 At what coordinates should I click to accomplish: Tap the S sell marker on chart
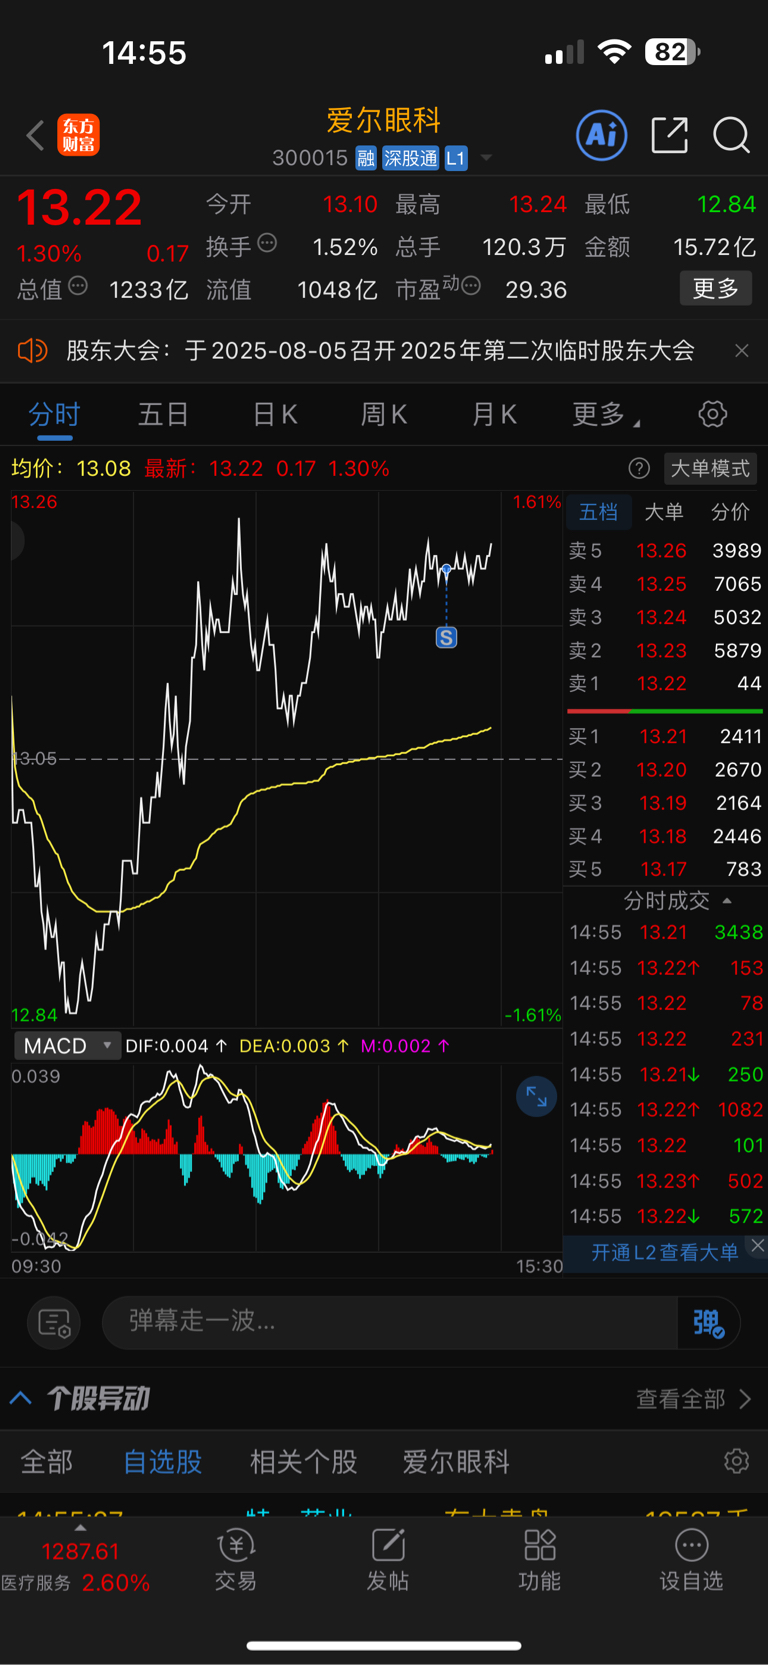[446, 637]
